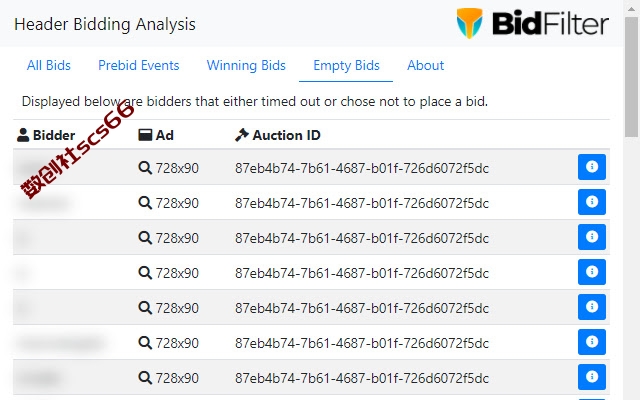Open the About tab

tap(425, 65)
